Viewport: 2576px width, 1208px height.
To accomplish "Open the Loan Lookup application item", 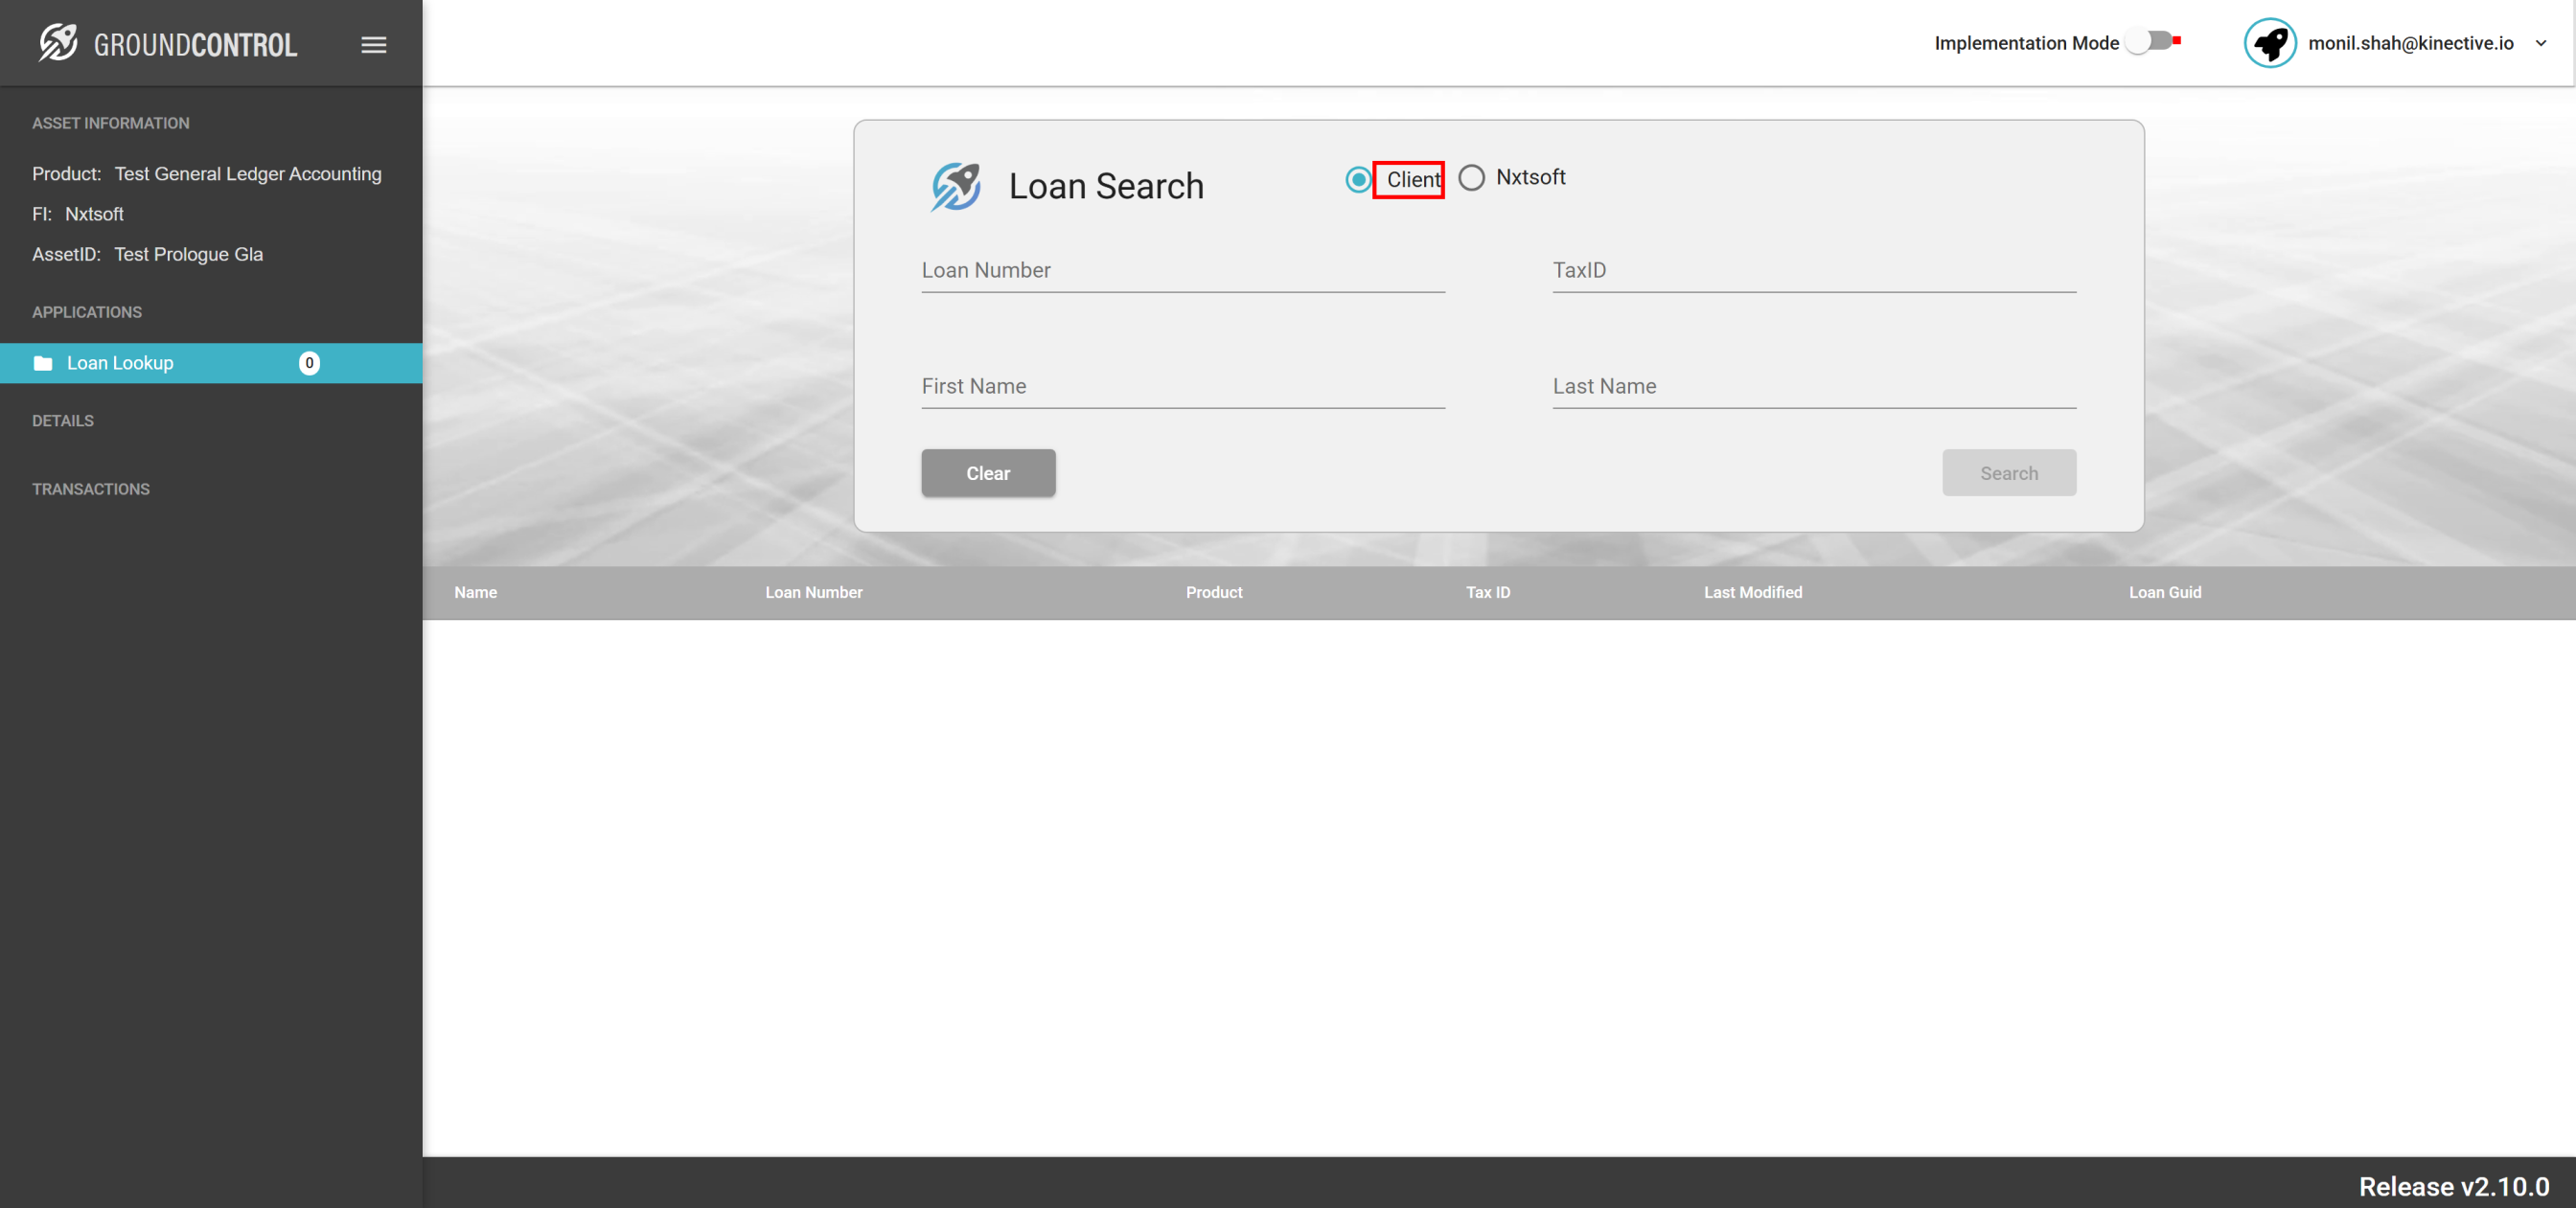I will click(x=120, y=363).
